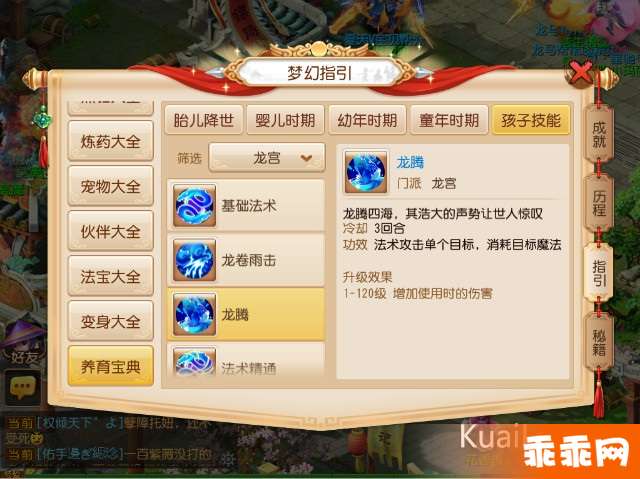
Task: Expand the 龙宫 filter dropdown
Action: click(267, 157)
